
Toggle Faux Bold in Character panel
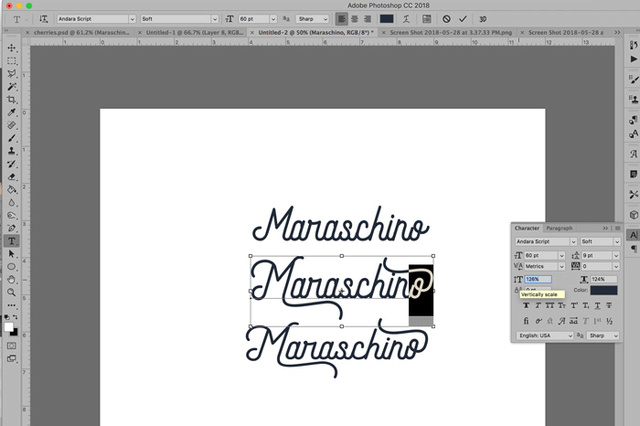[526, 305]
